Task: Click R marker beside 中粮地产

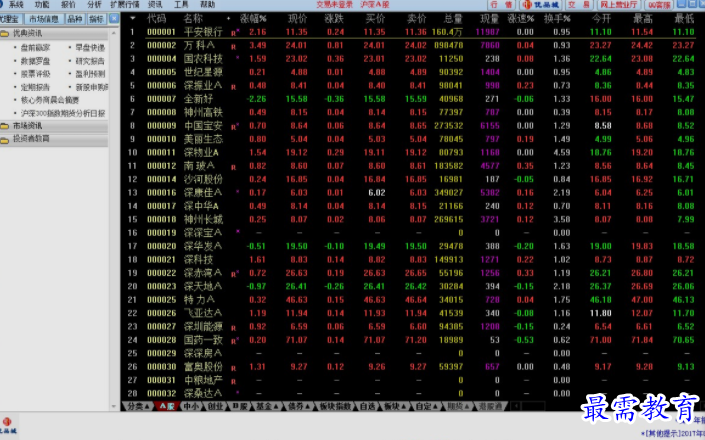Action: coord(233,382)
